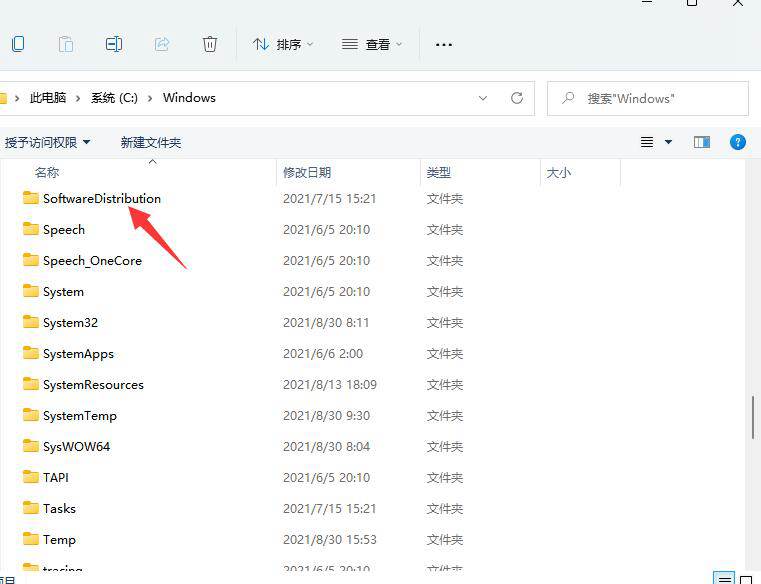
Task: Select the System32 folder
Action: pos(70,323)
